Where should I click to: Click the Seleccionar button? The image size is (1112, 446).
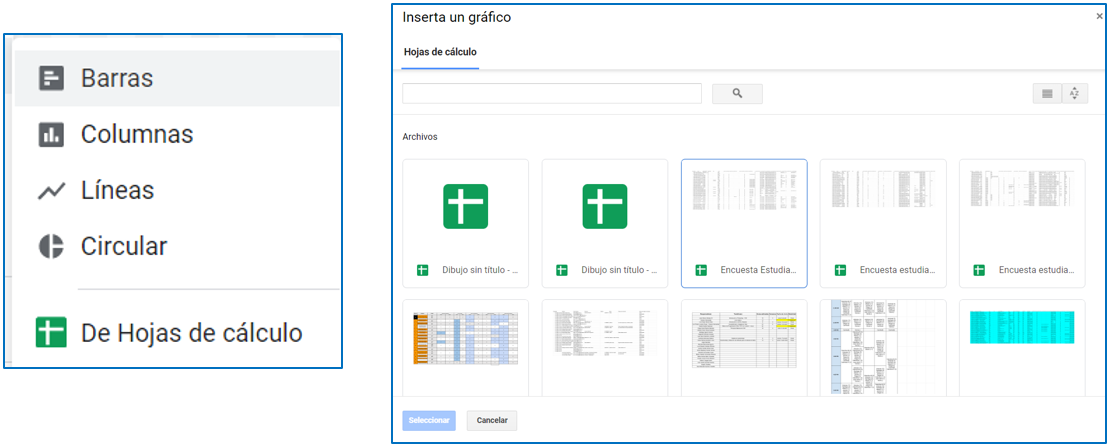pyautogui.click(x=429, y=421)
